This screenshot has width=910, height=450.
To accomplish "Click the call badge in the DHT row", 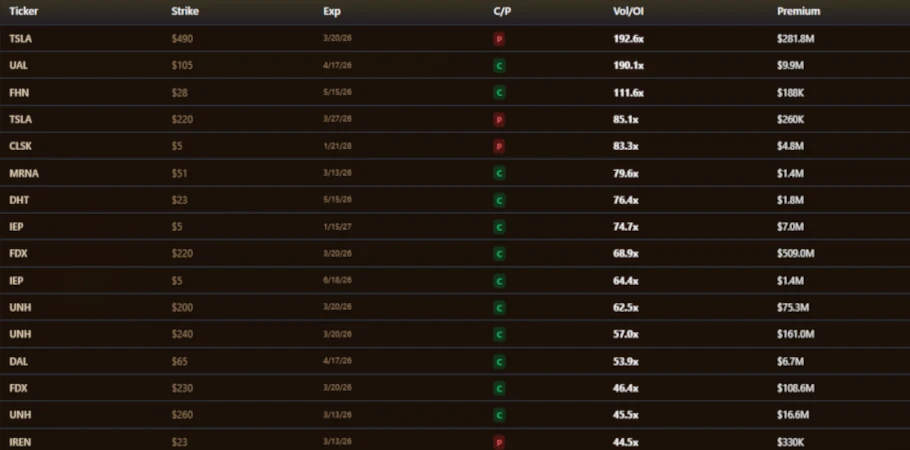I will (499, 200).
